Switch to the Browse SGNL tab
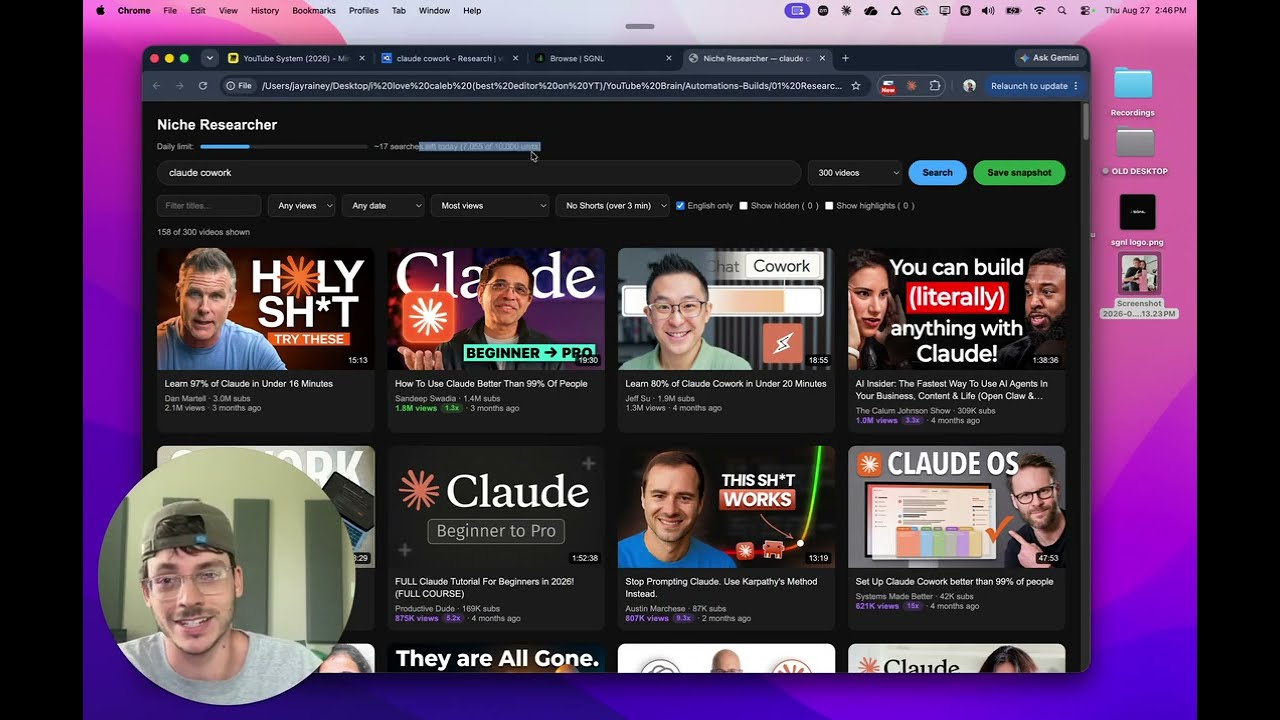The height and width of the screenshot is (720, 1280). (604, 58)
